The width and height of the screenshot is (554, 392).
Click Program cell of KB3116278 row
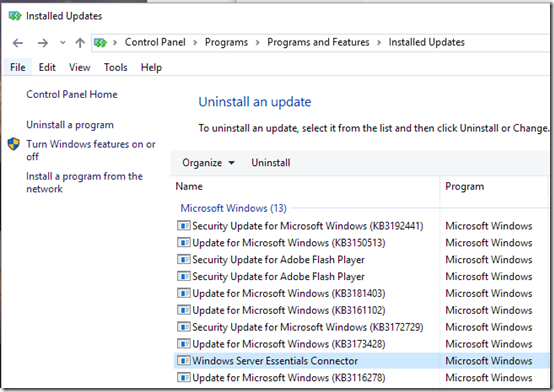click(x=489, y=378)
